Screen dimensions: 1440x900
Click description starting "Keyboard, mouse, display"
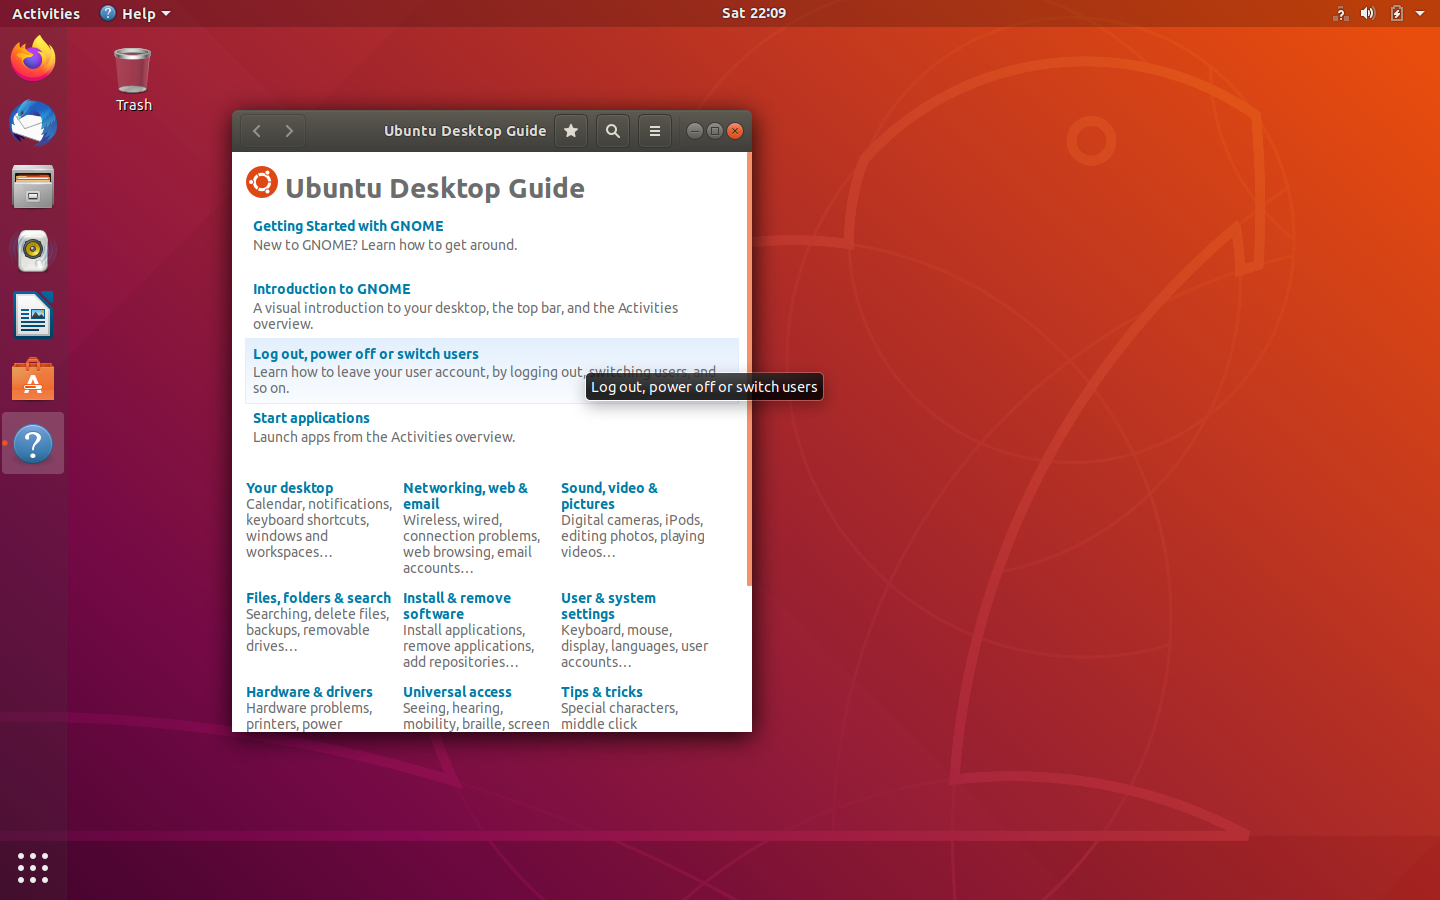pyautogui.click(x=634, y=646)
